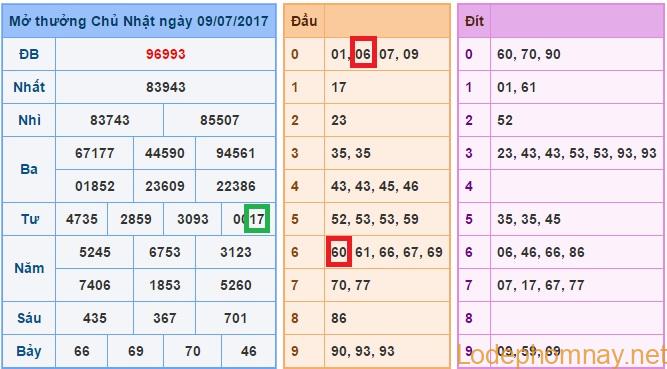The image size is (667, 369).
Task: Click the Đít column header
Action: pyautogui.click(x=474, y=21)
